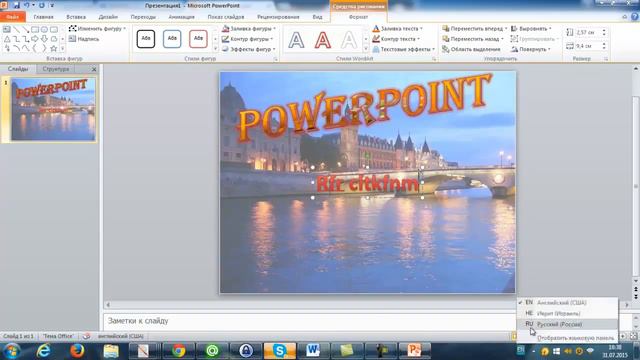Screen dimensions: 640x360
Task: Click the Заметки к слайду notes field
Action: (x=308, y=321)
